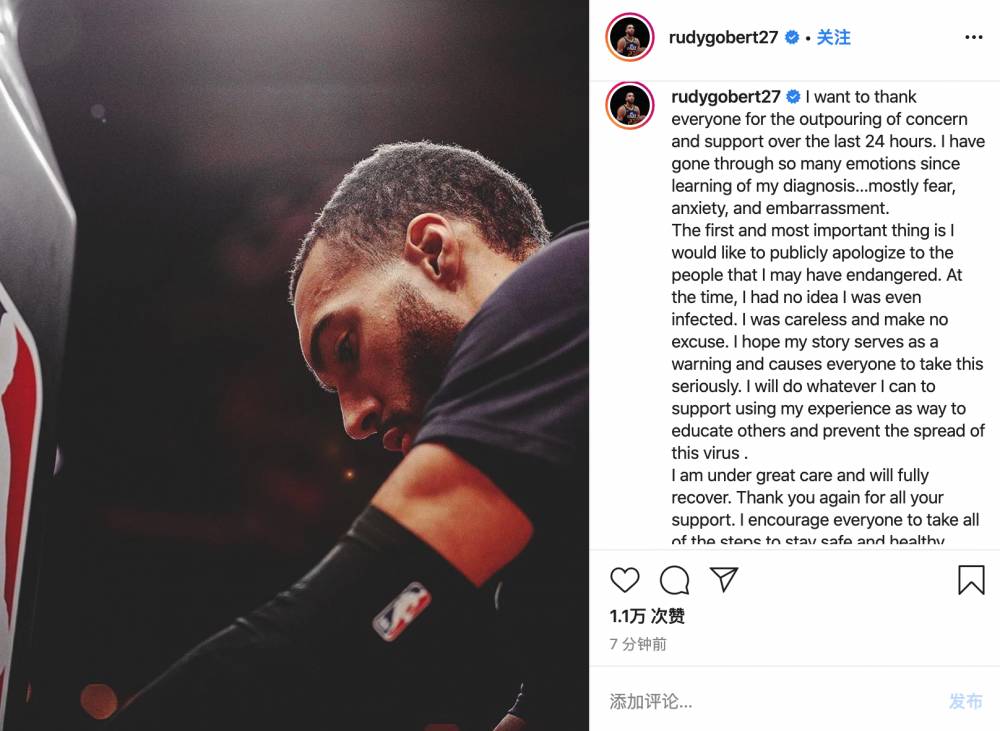1000x731 pixels.
Task: Save the post with the bookmark icon
Action: [971, 579]
